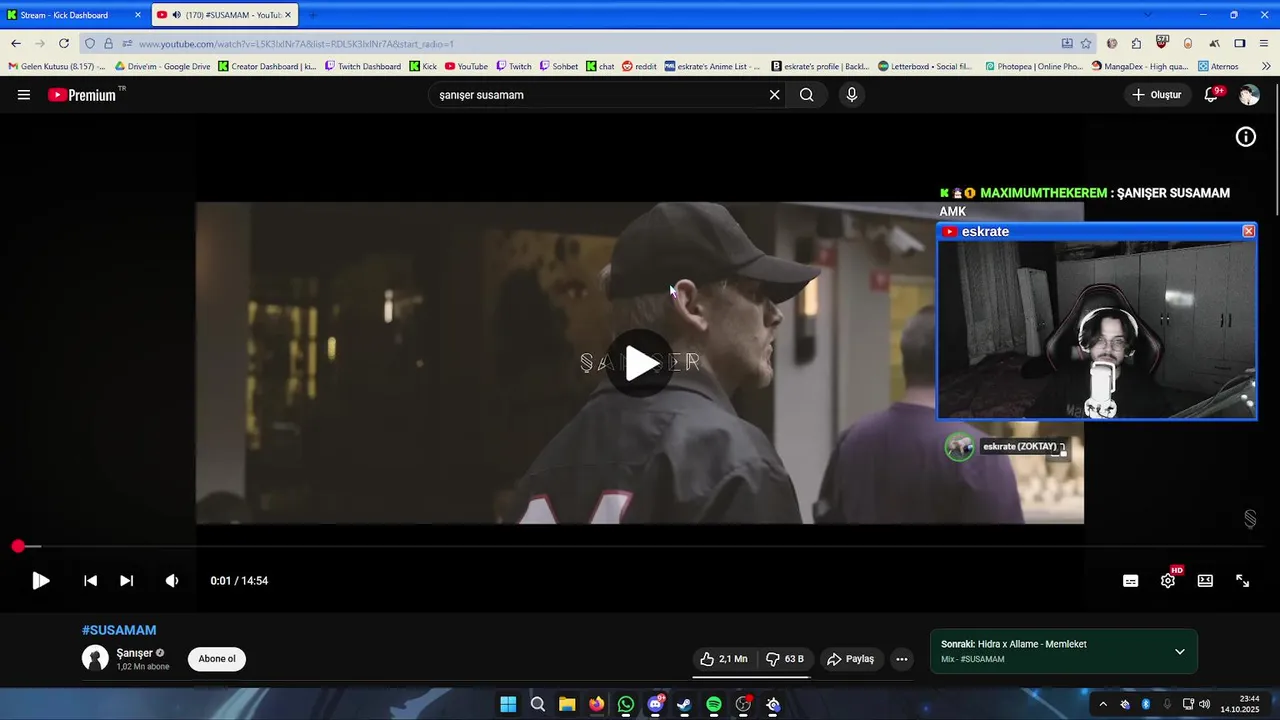Skip to the previous video
The height and width of the screenshot is (720, 1280).
tap(90, 581)
